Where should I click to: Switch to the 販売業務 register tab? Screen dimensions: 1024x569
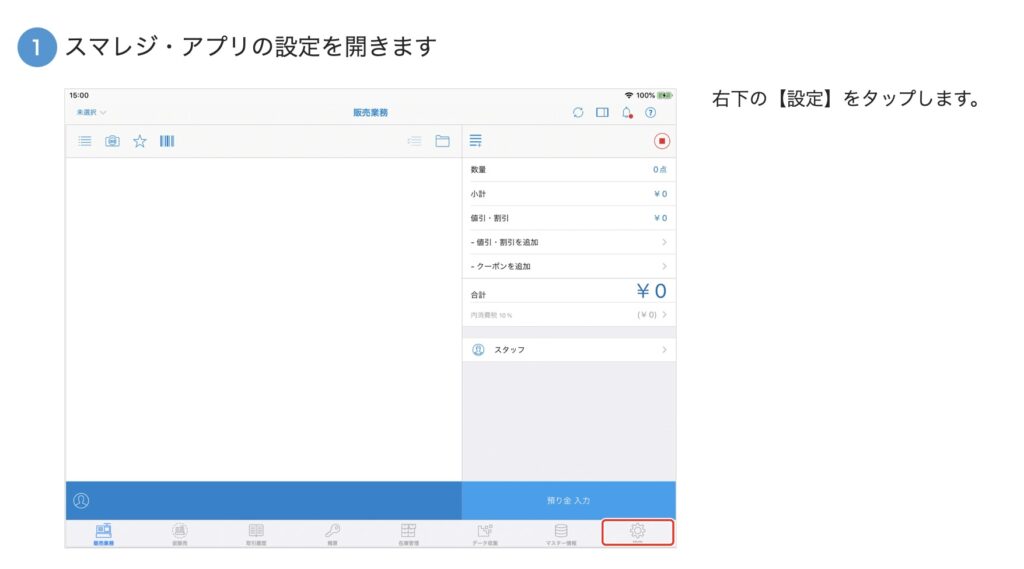[104, 534]
